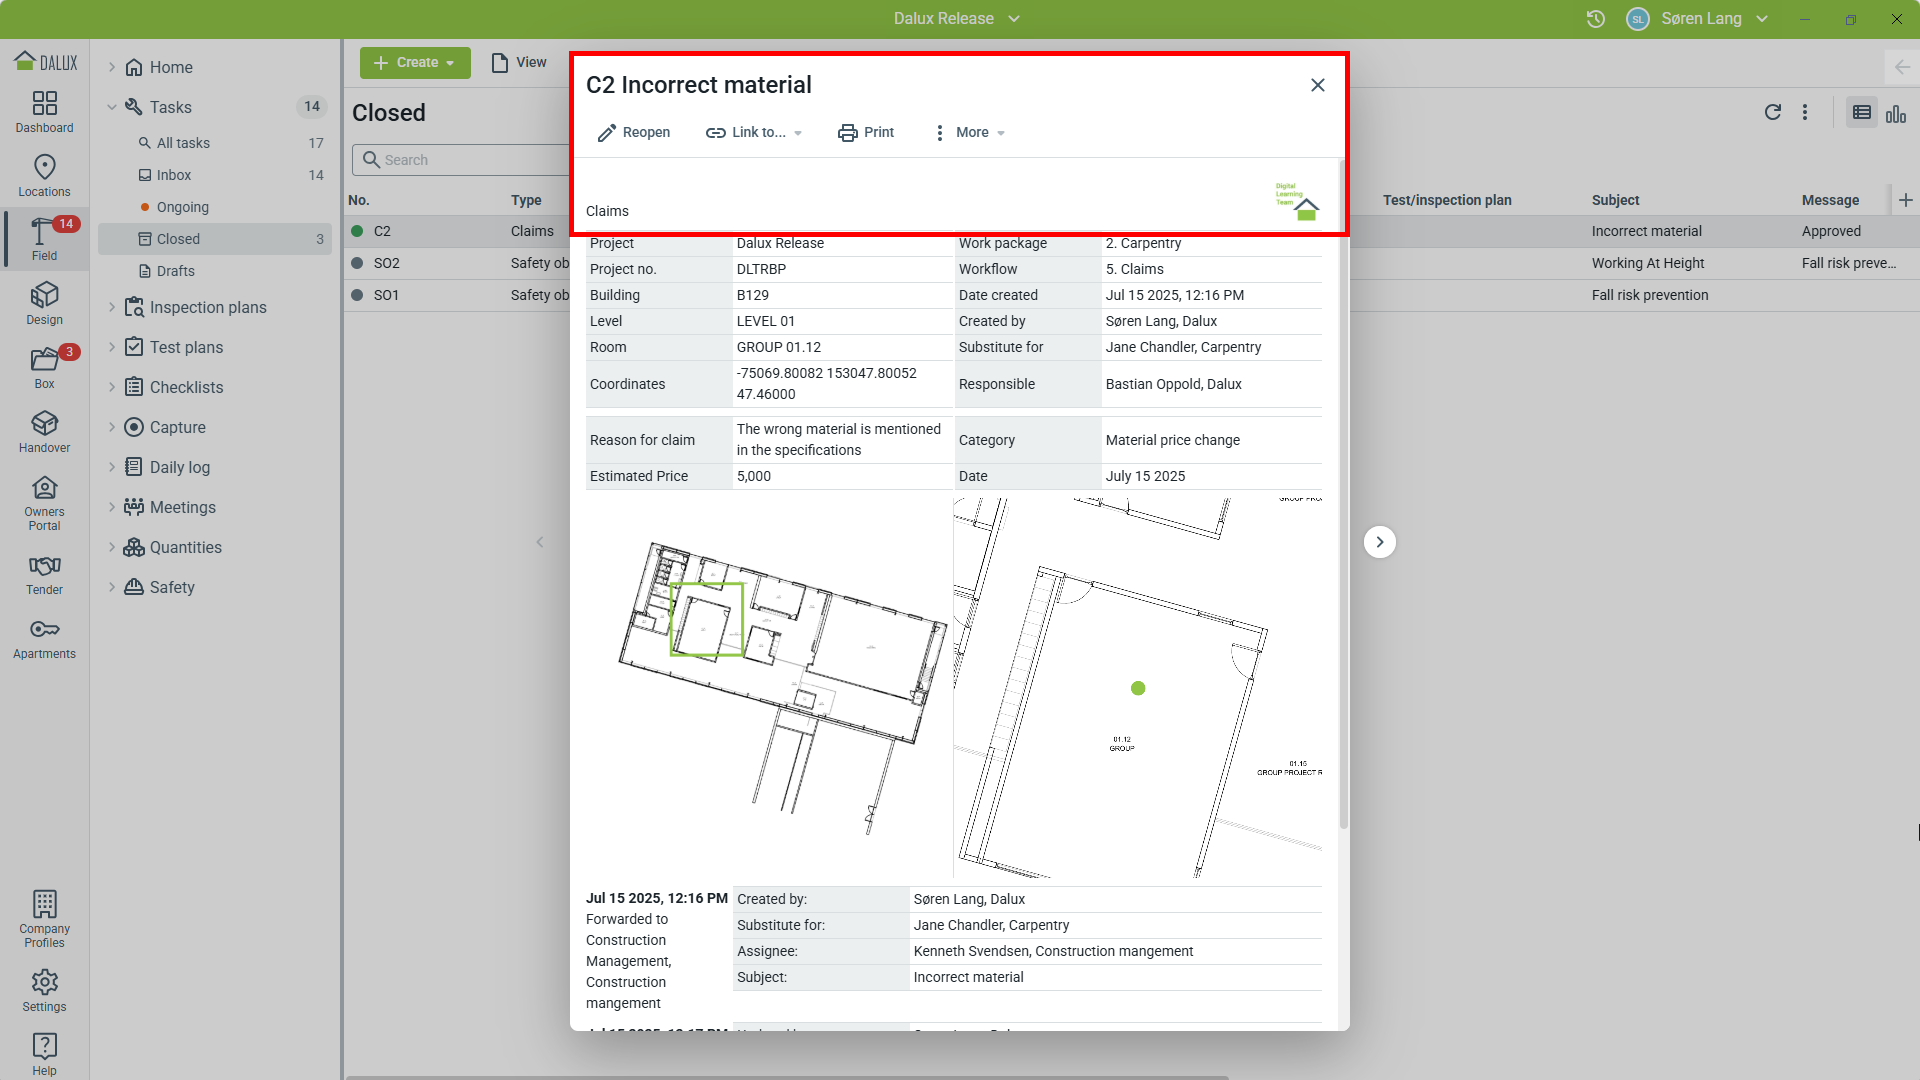This screenshot has width=1920, height=1080.
Task: Open the Dashboard sidebar icon
Action: point(44,111)
